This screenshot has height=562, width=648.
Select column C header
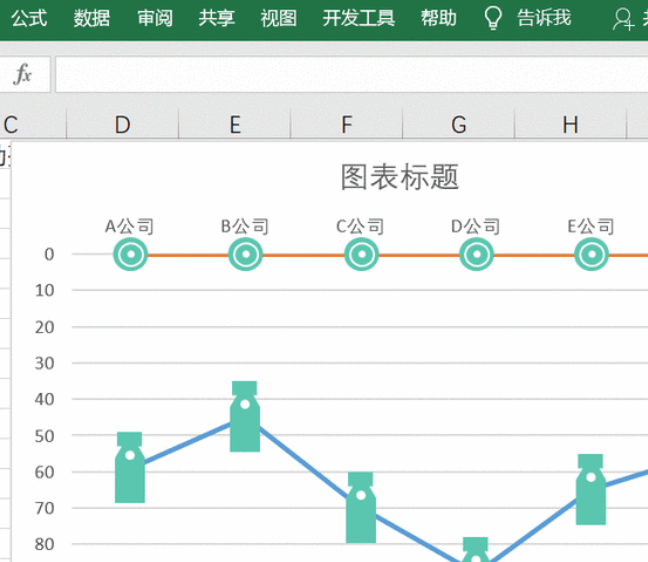point(32,125)
